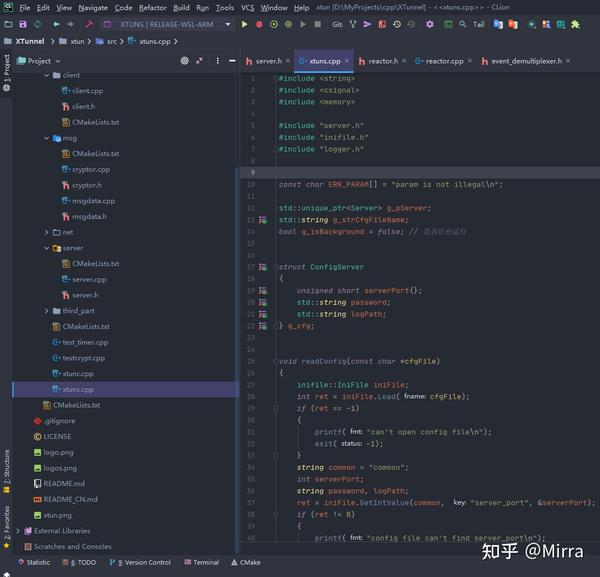Click XTunnel in the breadcrumb bar
Image resolution: width=600 pixels, height=577 pixels.
pos(30,41)
